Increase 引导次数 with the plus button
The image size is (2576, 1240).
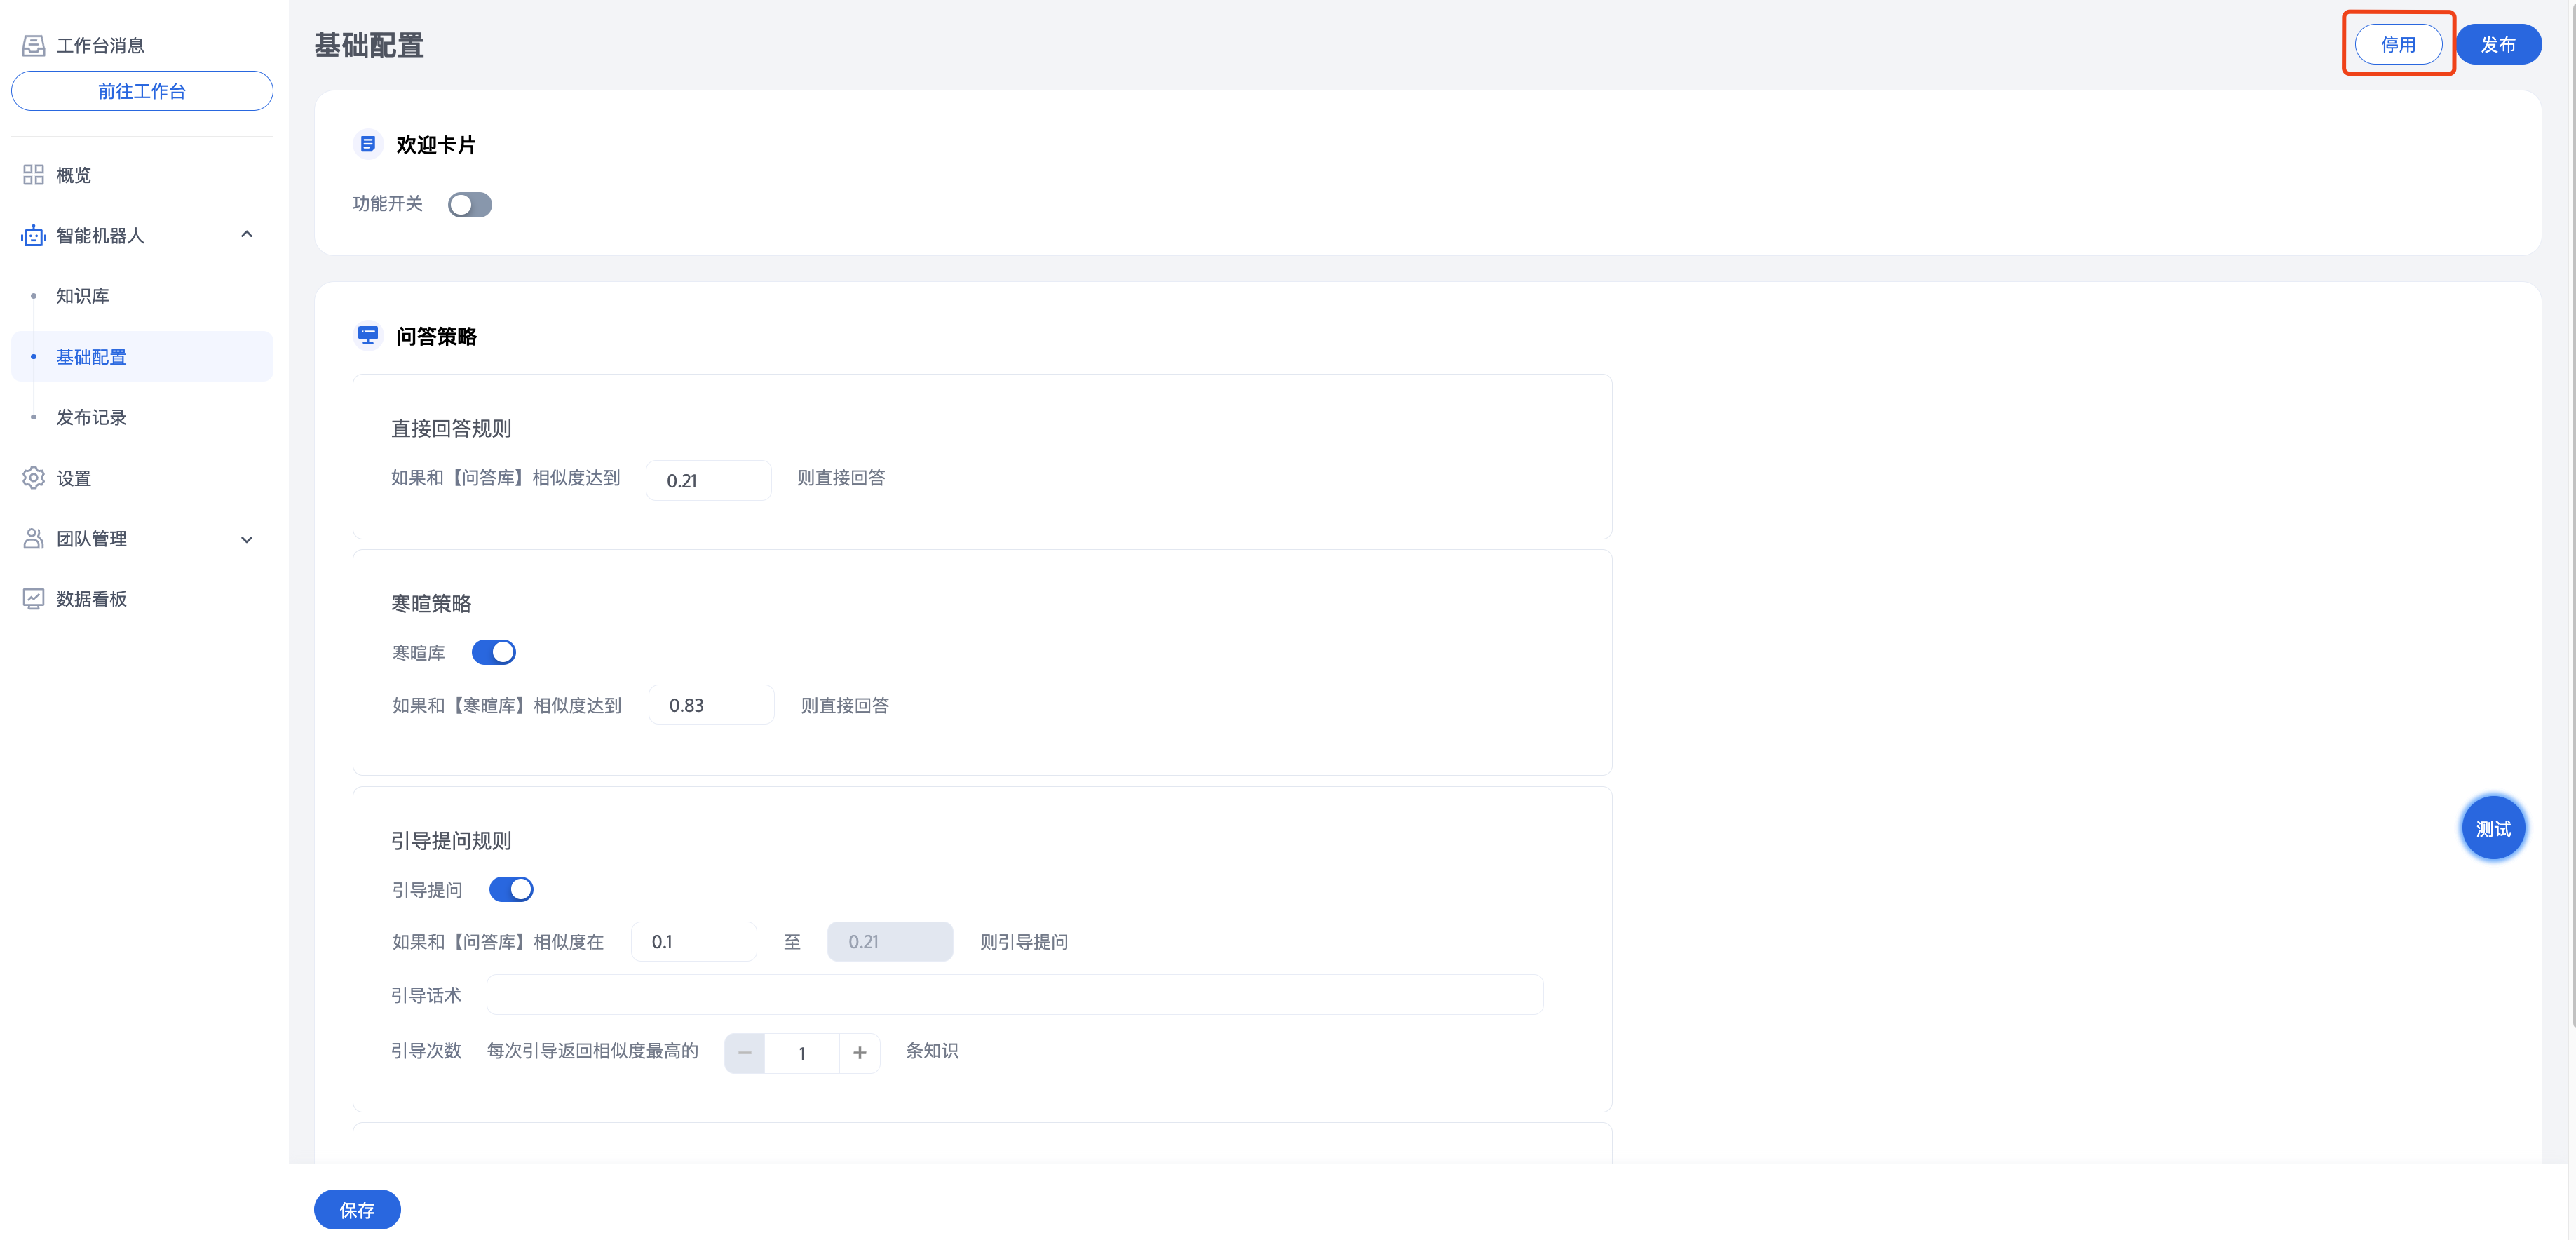859,1053
